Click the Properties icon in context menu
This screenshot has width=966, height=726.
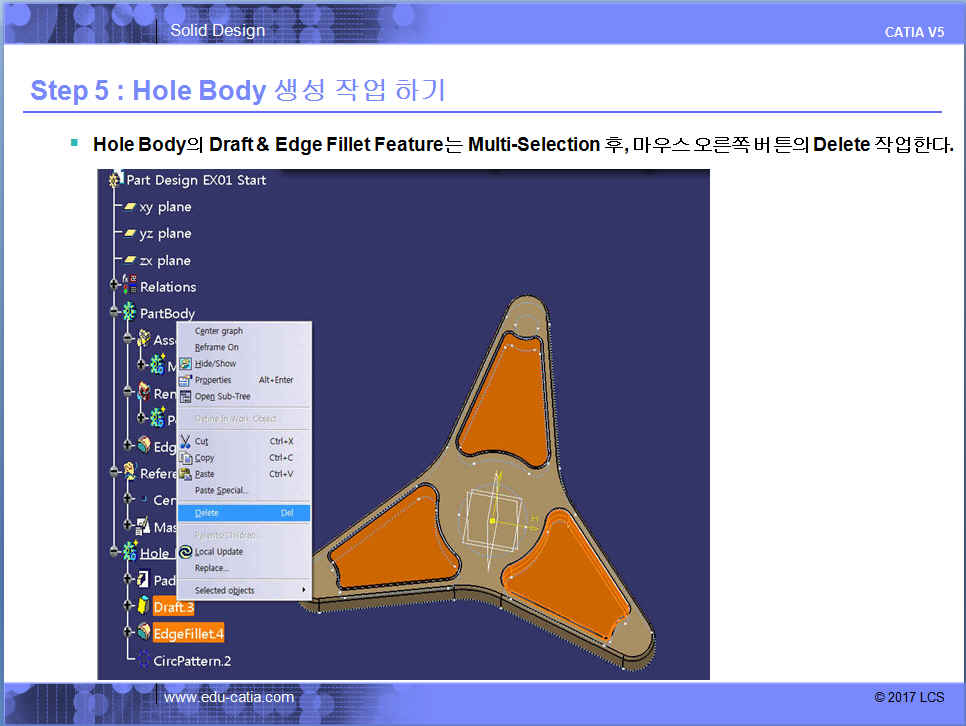click(185, 380)
